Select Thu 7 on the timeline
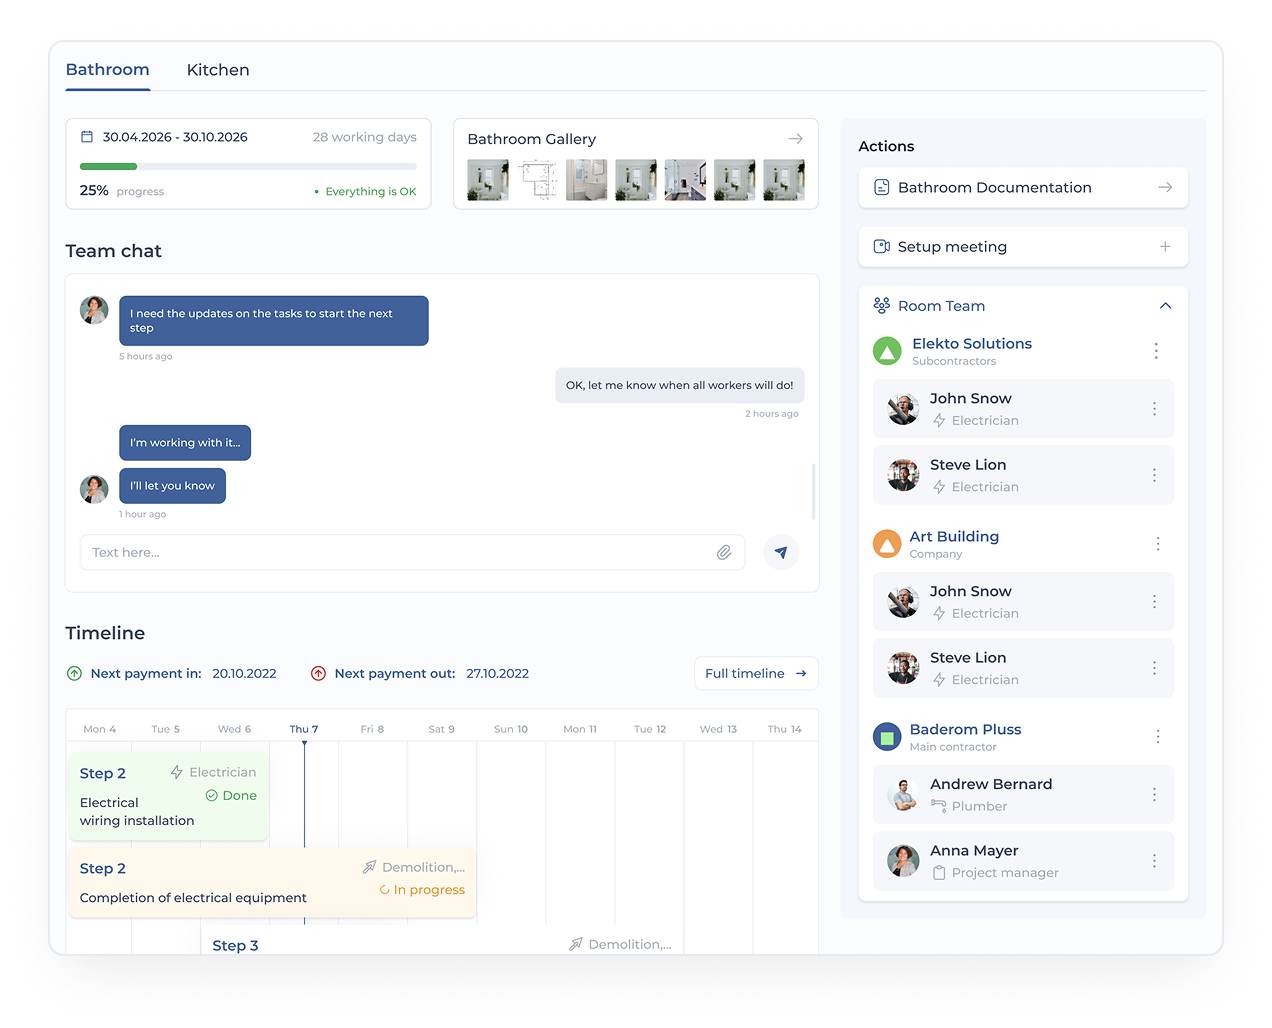The width and height of the screenshot is (1272, 1028). pyautogui.click(x=304, y=729)
